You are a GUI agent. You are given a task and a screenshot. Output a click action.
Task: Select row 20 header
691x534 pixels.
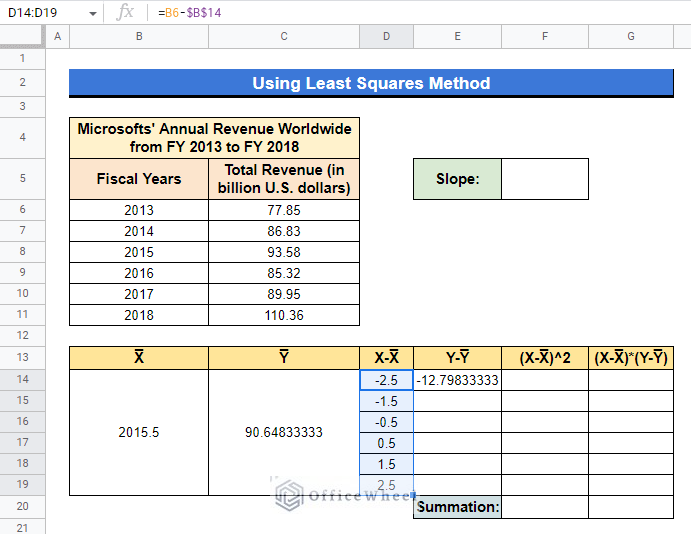click(x=22, y=506)
